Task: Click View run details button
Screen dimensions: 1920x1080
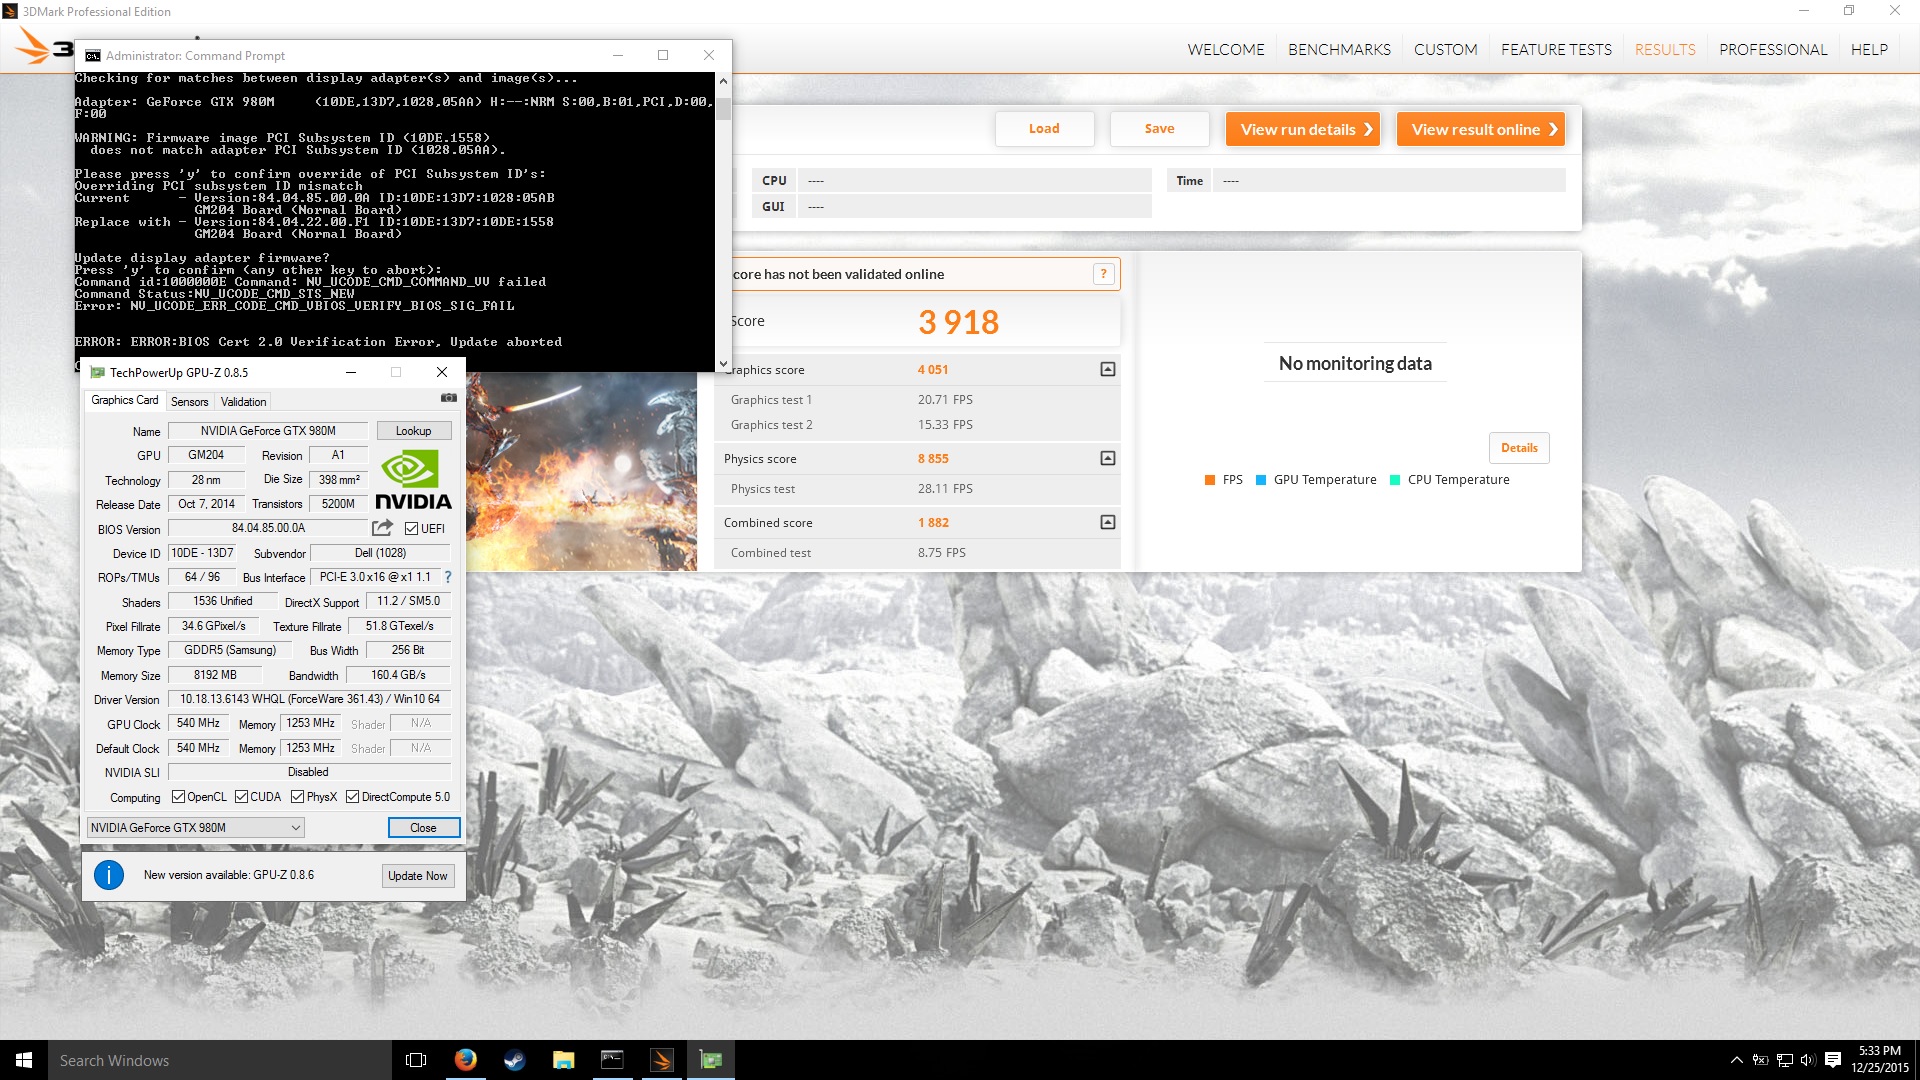Action: [1303, 129]
